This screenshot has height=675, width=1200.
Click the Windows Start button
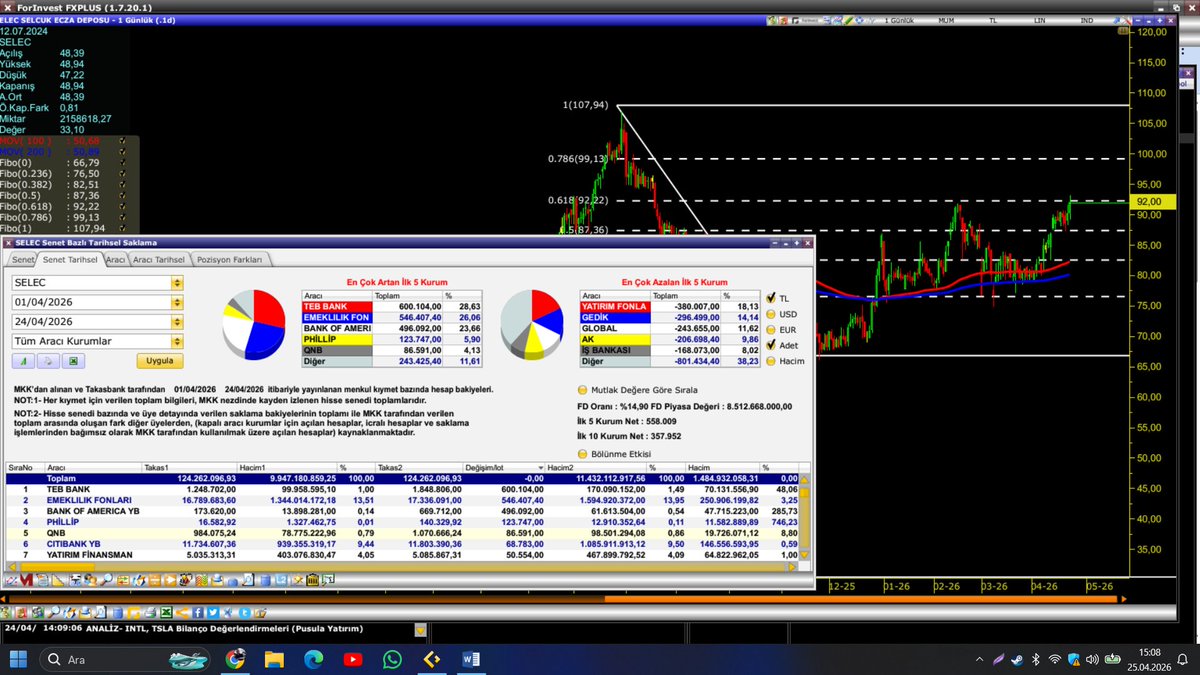[19, 659]
